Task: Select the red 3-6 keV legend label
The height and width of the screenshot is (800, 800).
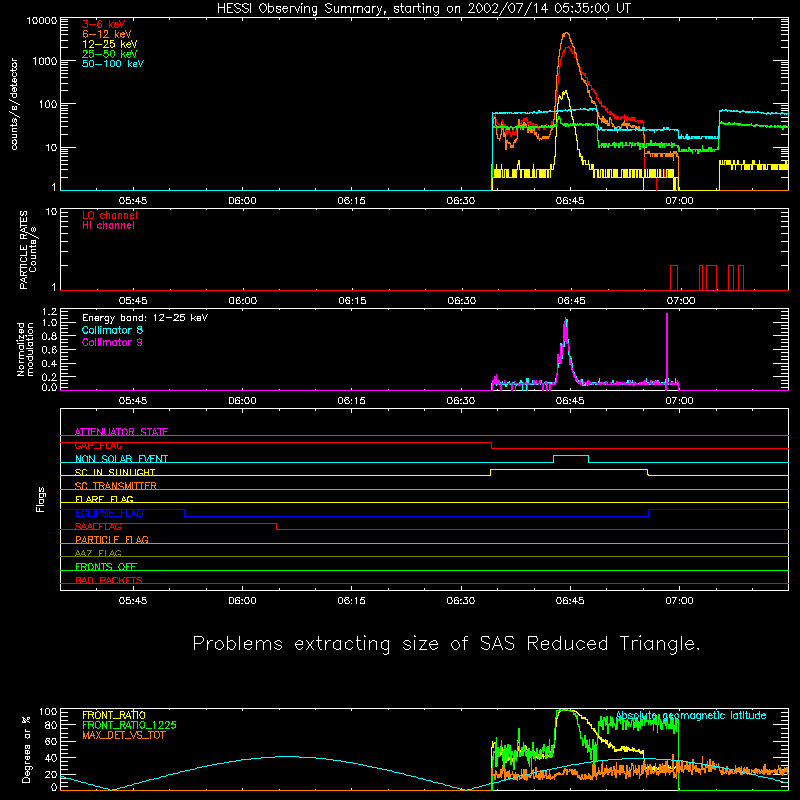Action: coord(104,24)
